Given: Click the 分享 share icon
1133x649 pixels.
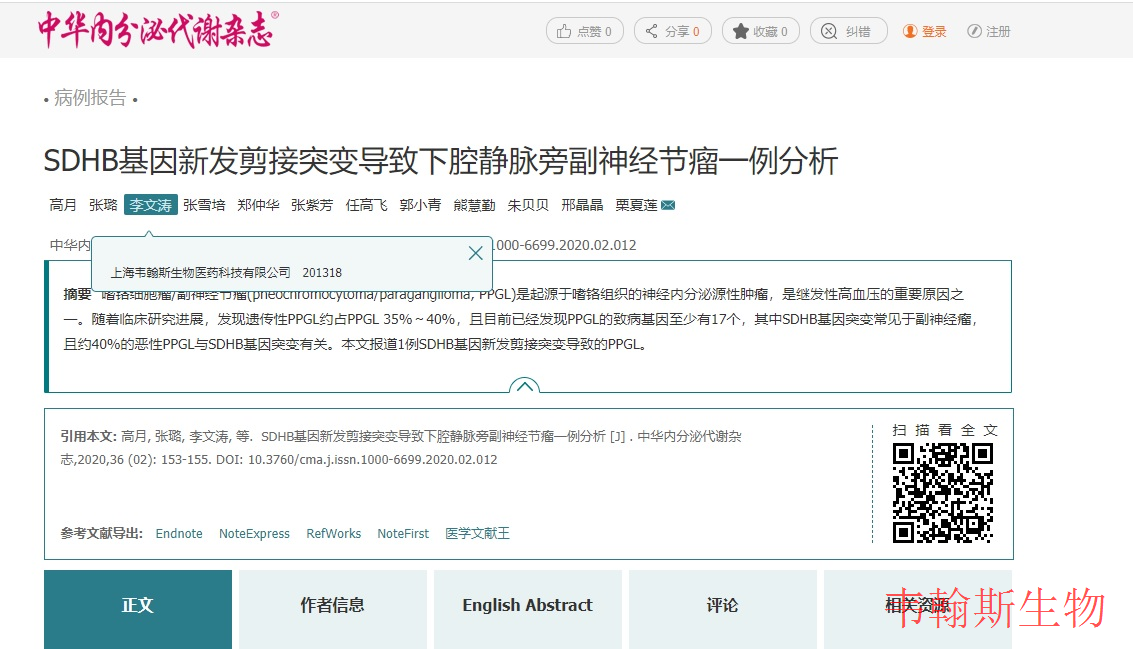Looking at the screenshot, I should pyautogui.click(x=652, y=31).
